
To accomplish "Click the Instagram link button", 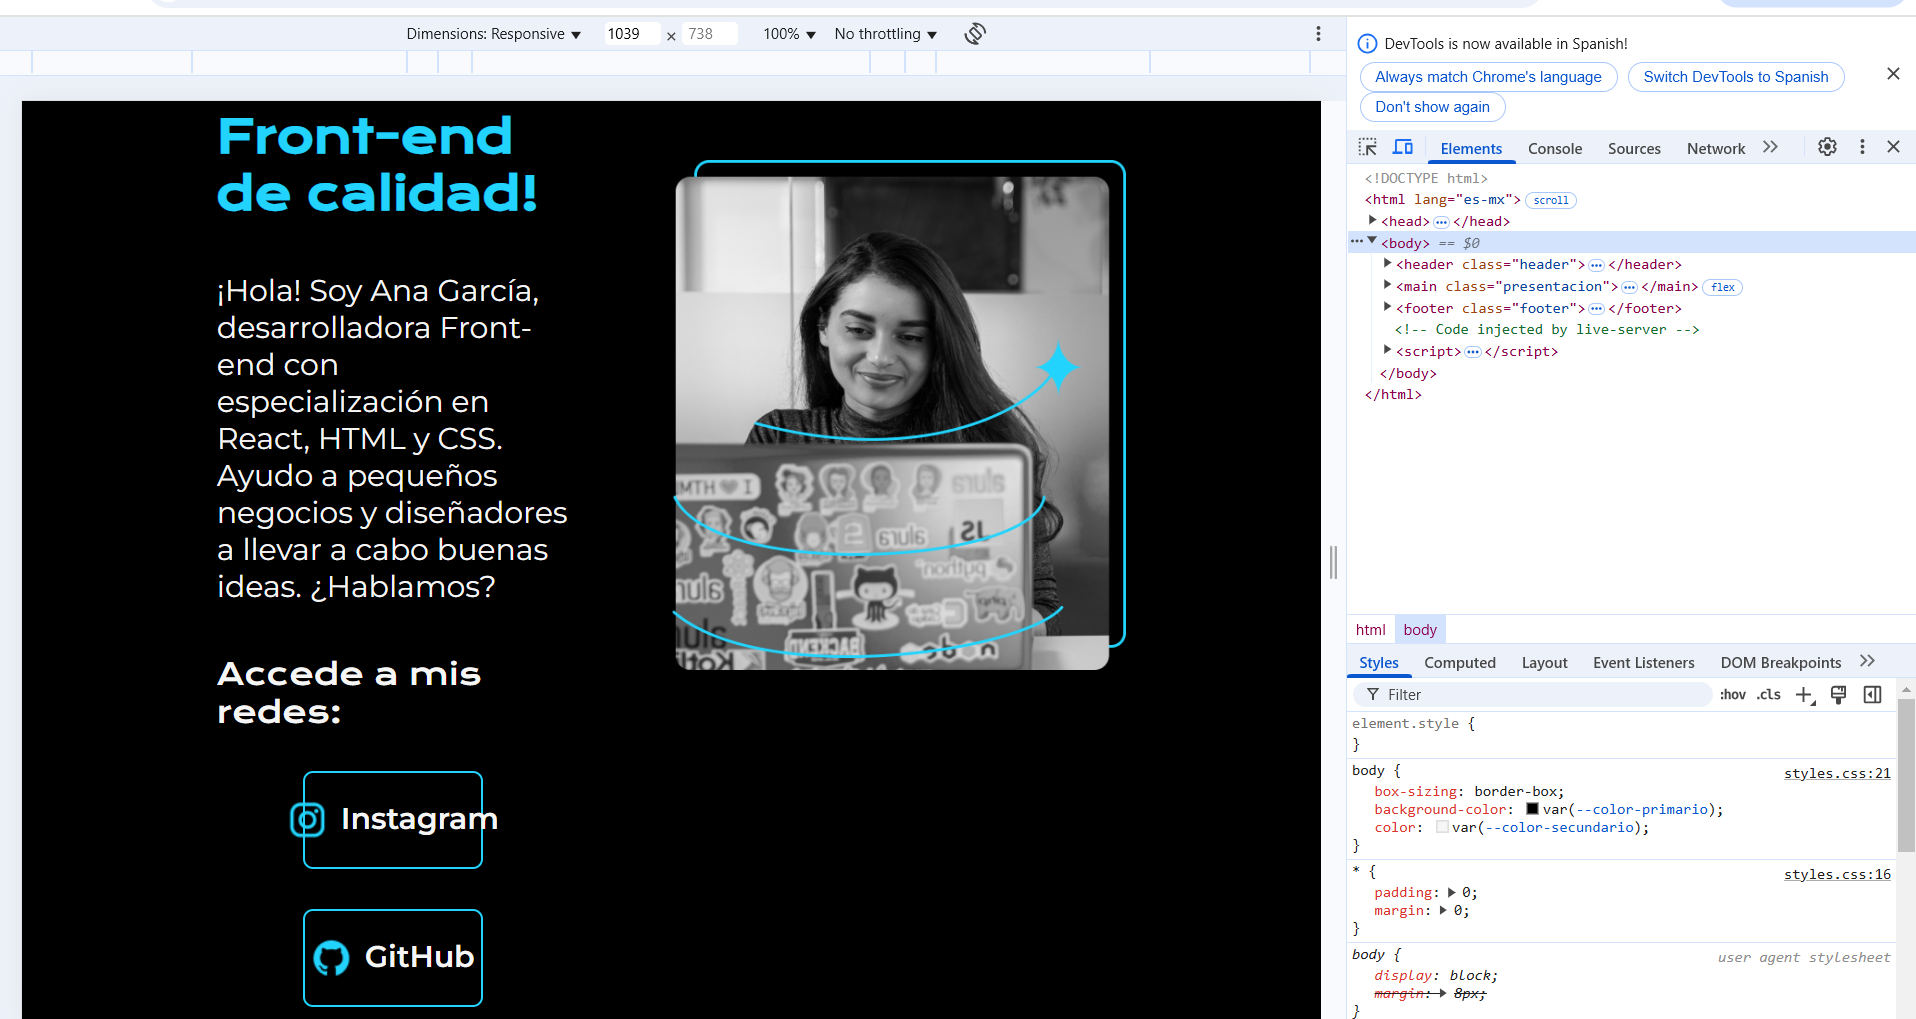I will click(x=393, y=820).
